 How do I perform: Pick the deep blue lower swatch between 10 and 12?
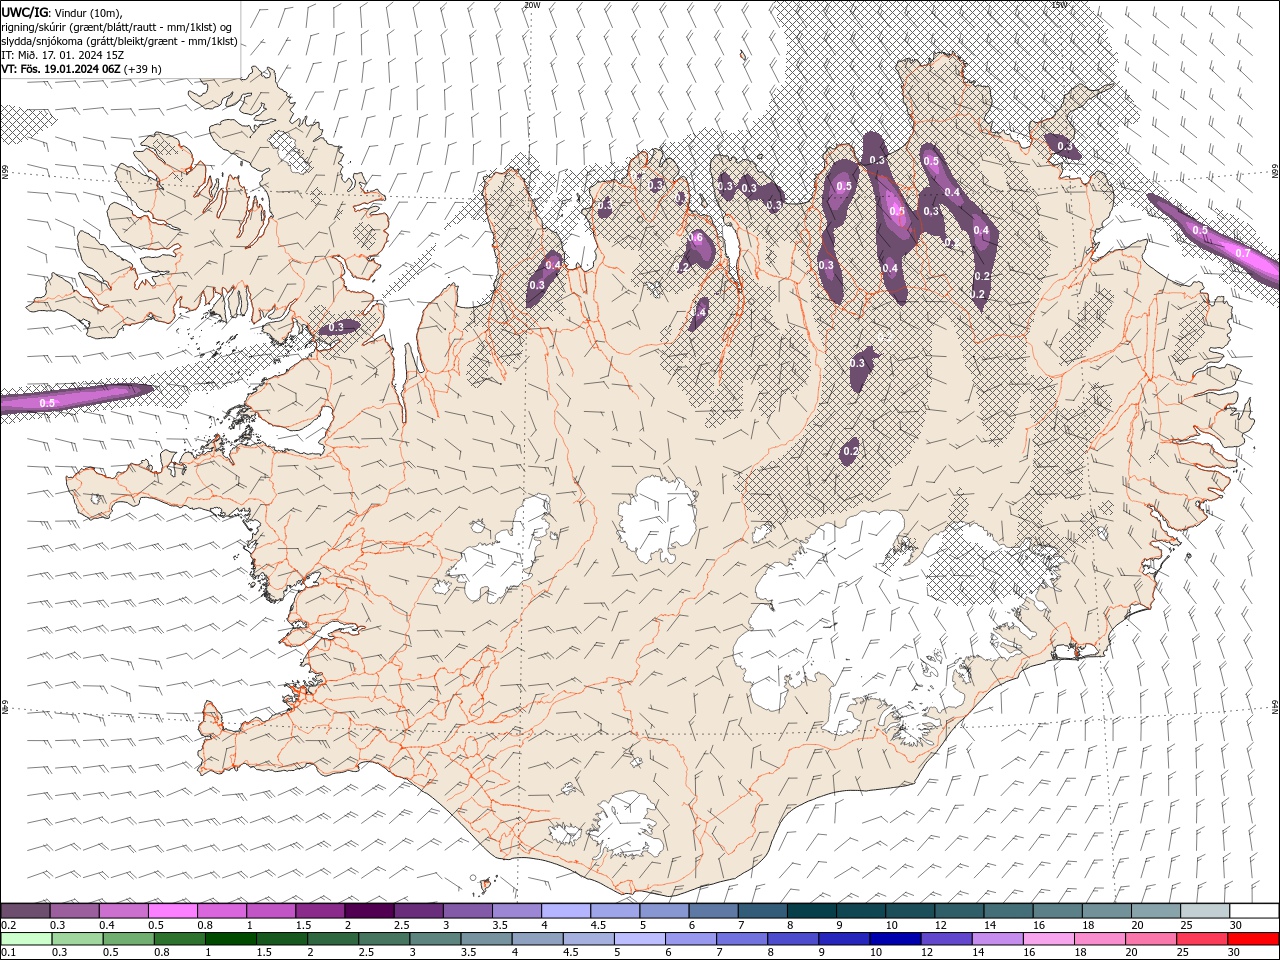(894, 939)
